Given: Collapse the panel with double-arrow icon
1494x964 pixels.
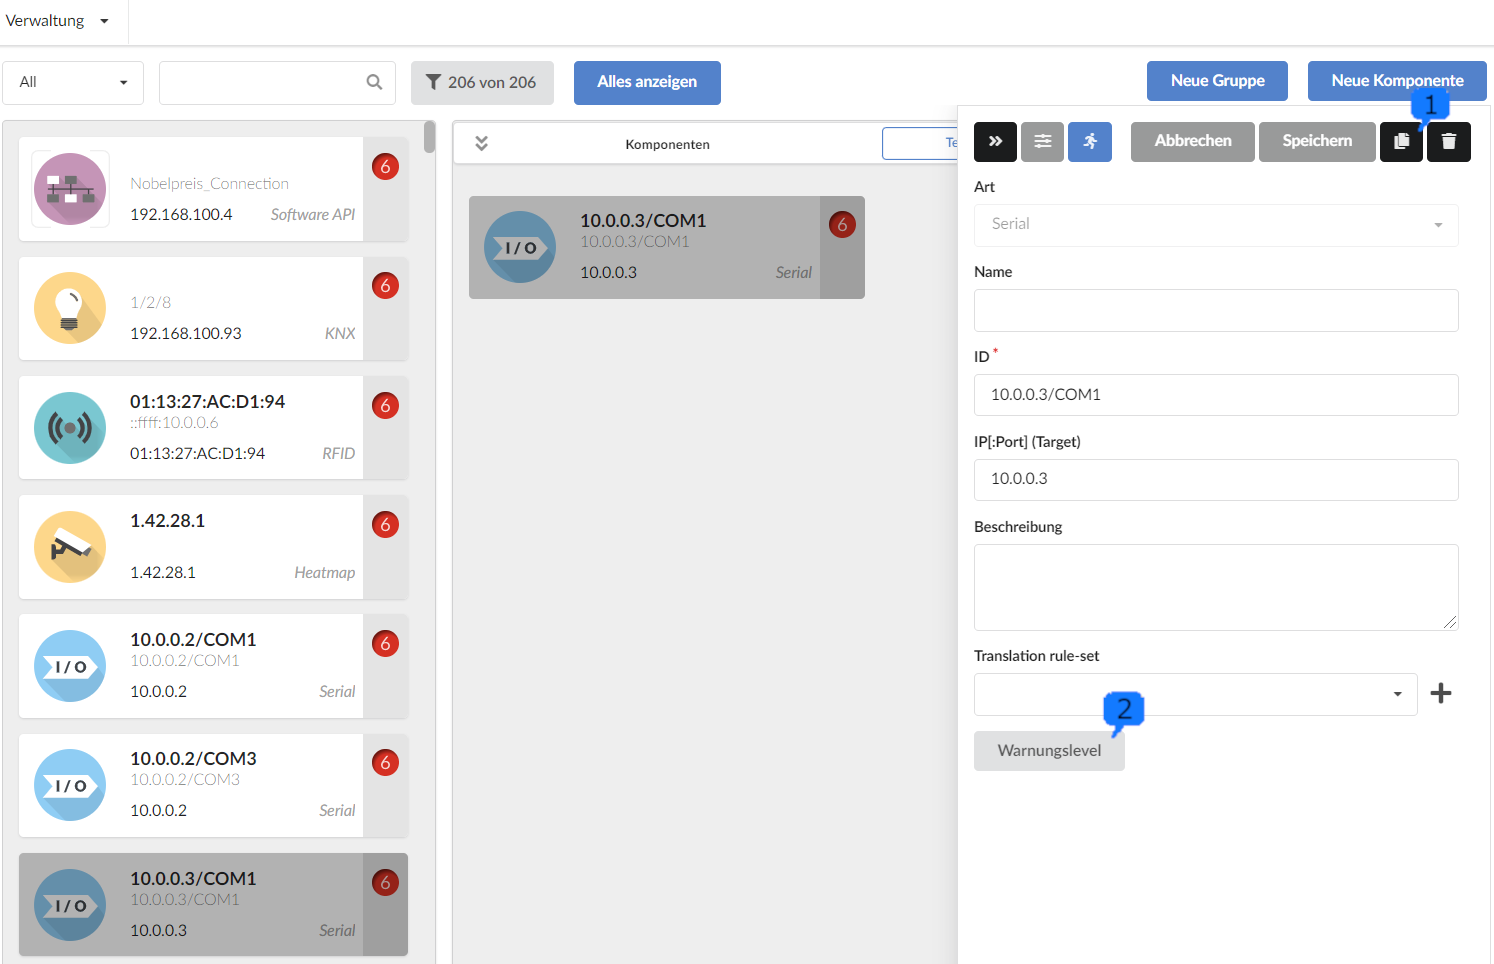Looking at the screenshot, I should [995, 142].
